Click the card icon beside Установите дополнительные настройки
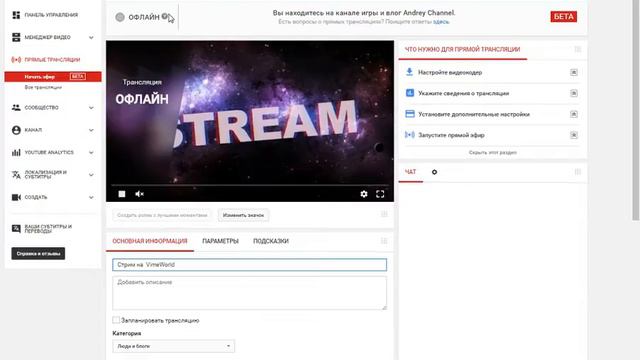 pos(409,114)
